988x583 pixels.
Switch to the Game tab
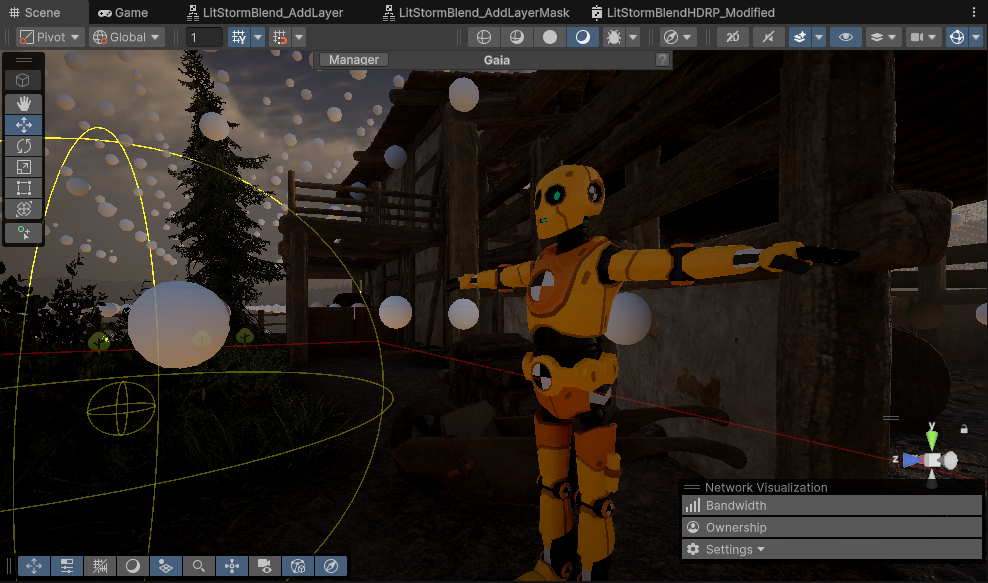tap(123, 13)
